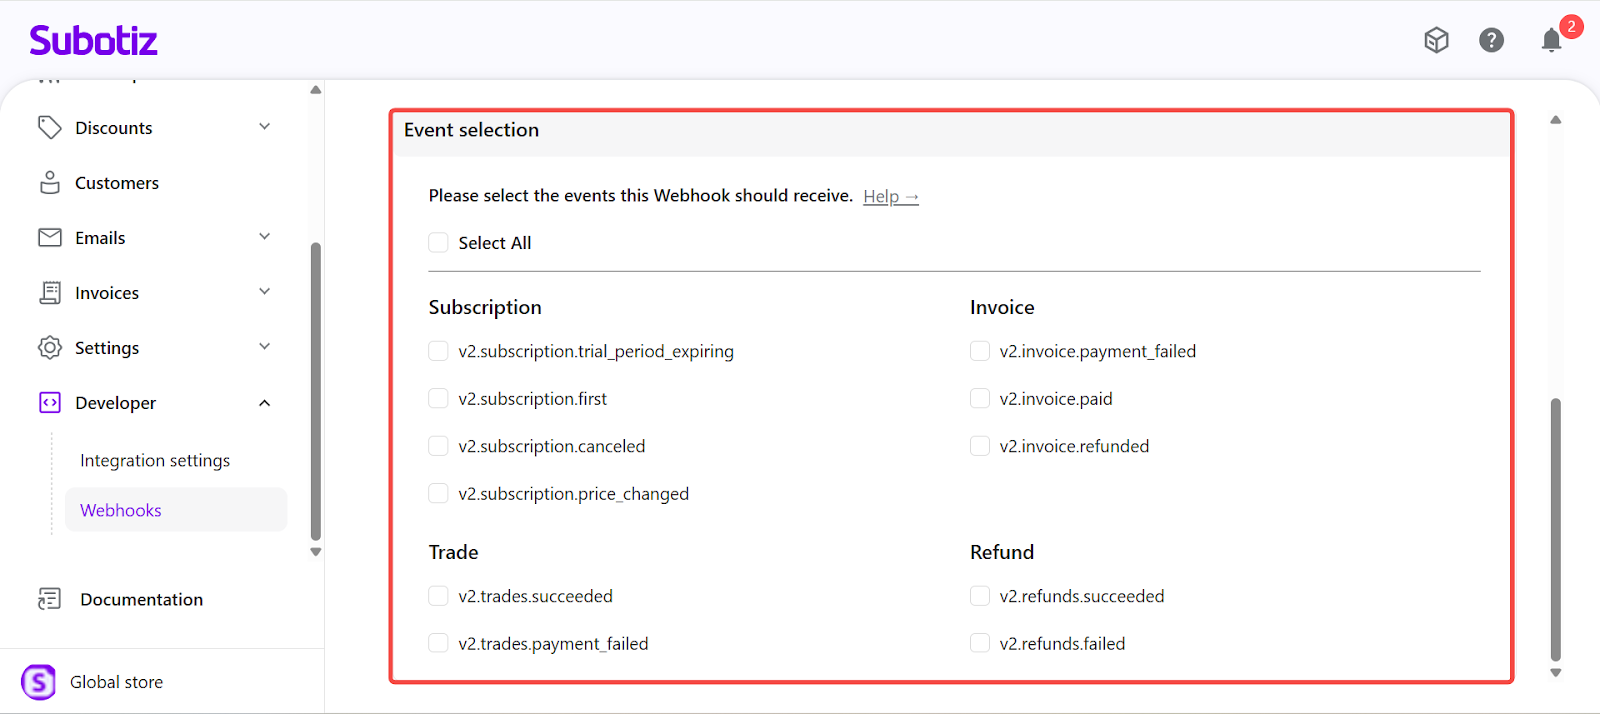The image size is (1600, 714).
Task: Click the main content vertical scrollbar
Action: [x=1555, y=528]
